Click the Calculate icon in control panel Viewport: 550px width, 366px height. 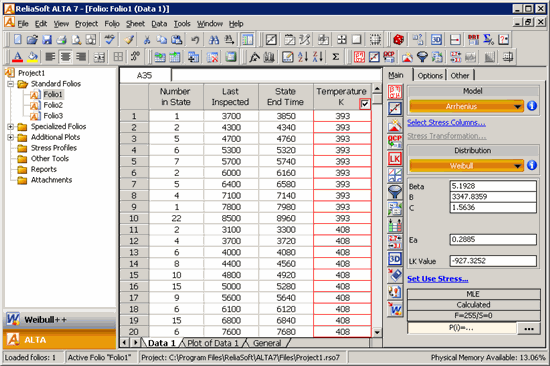click(395, 92)
